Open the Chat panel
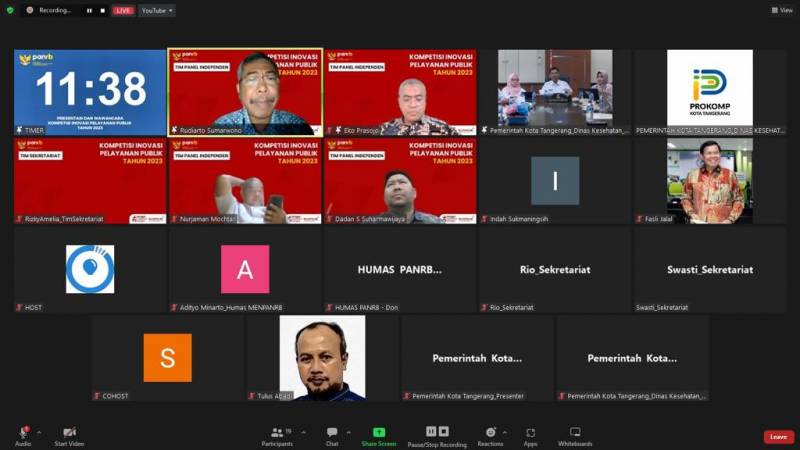This screenshot has height=450, width=800. (331, 433)
